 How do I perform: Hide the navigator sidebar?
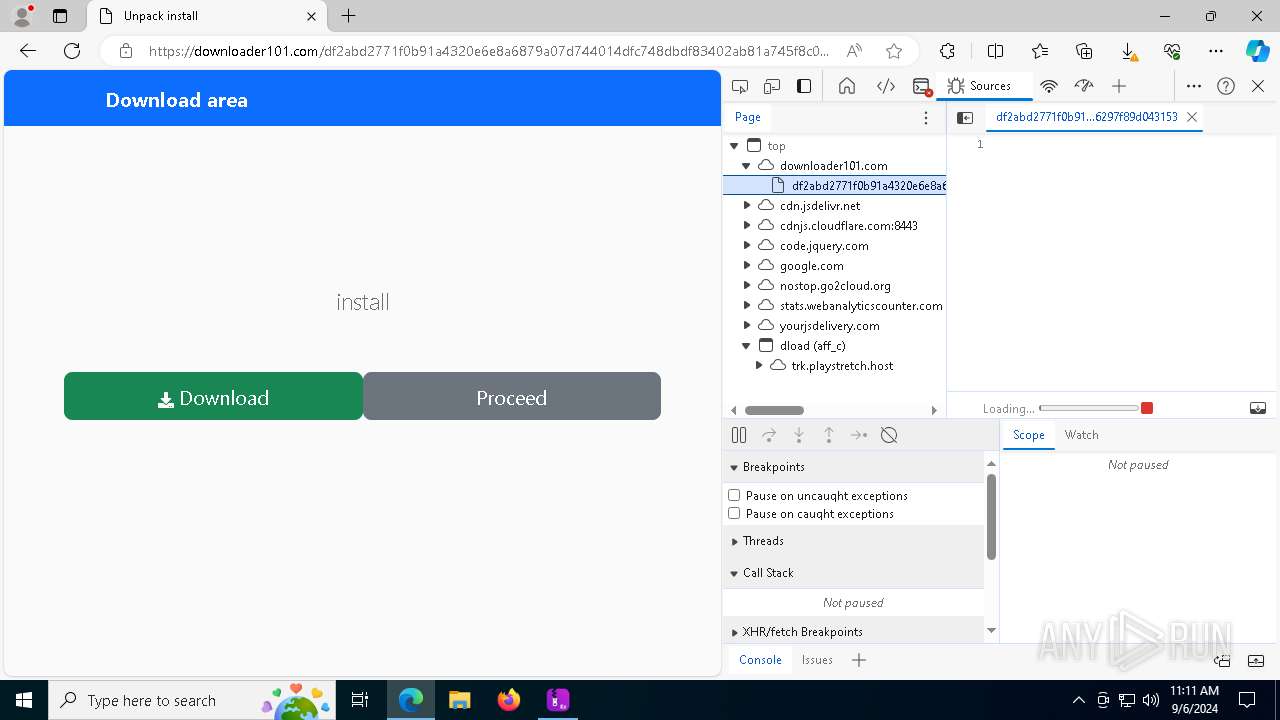(x=965, y=118)
